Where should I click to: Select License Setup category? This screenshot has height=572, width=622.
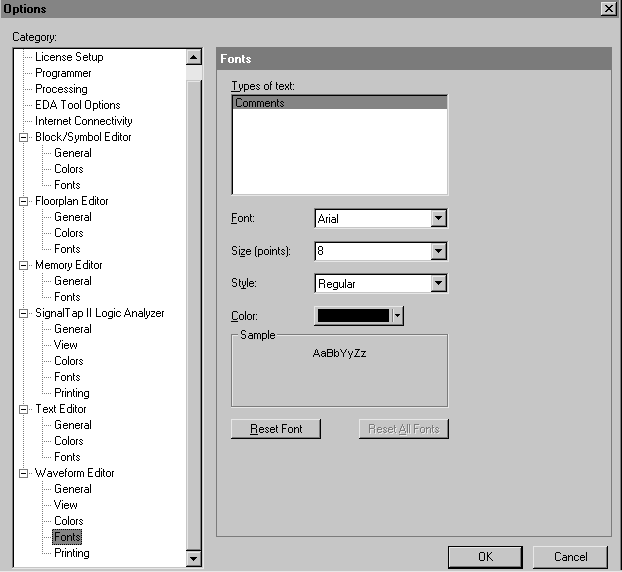69,57
